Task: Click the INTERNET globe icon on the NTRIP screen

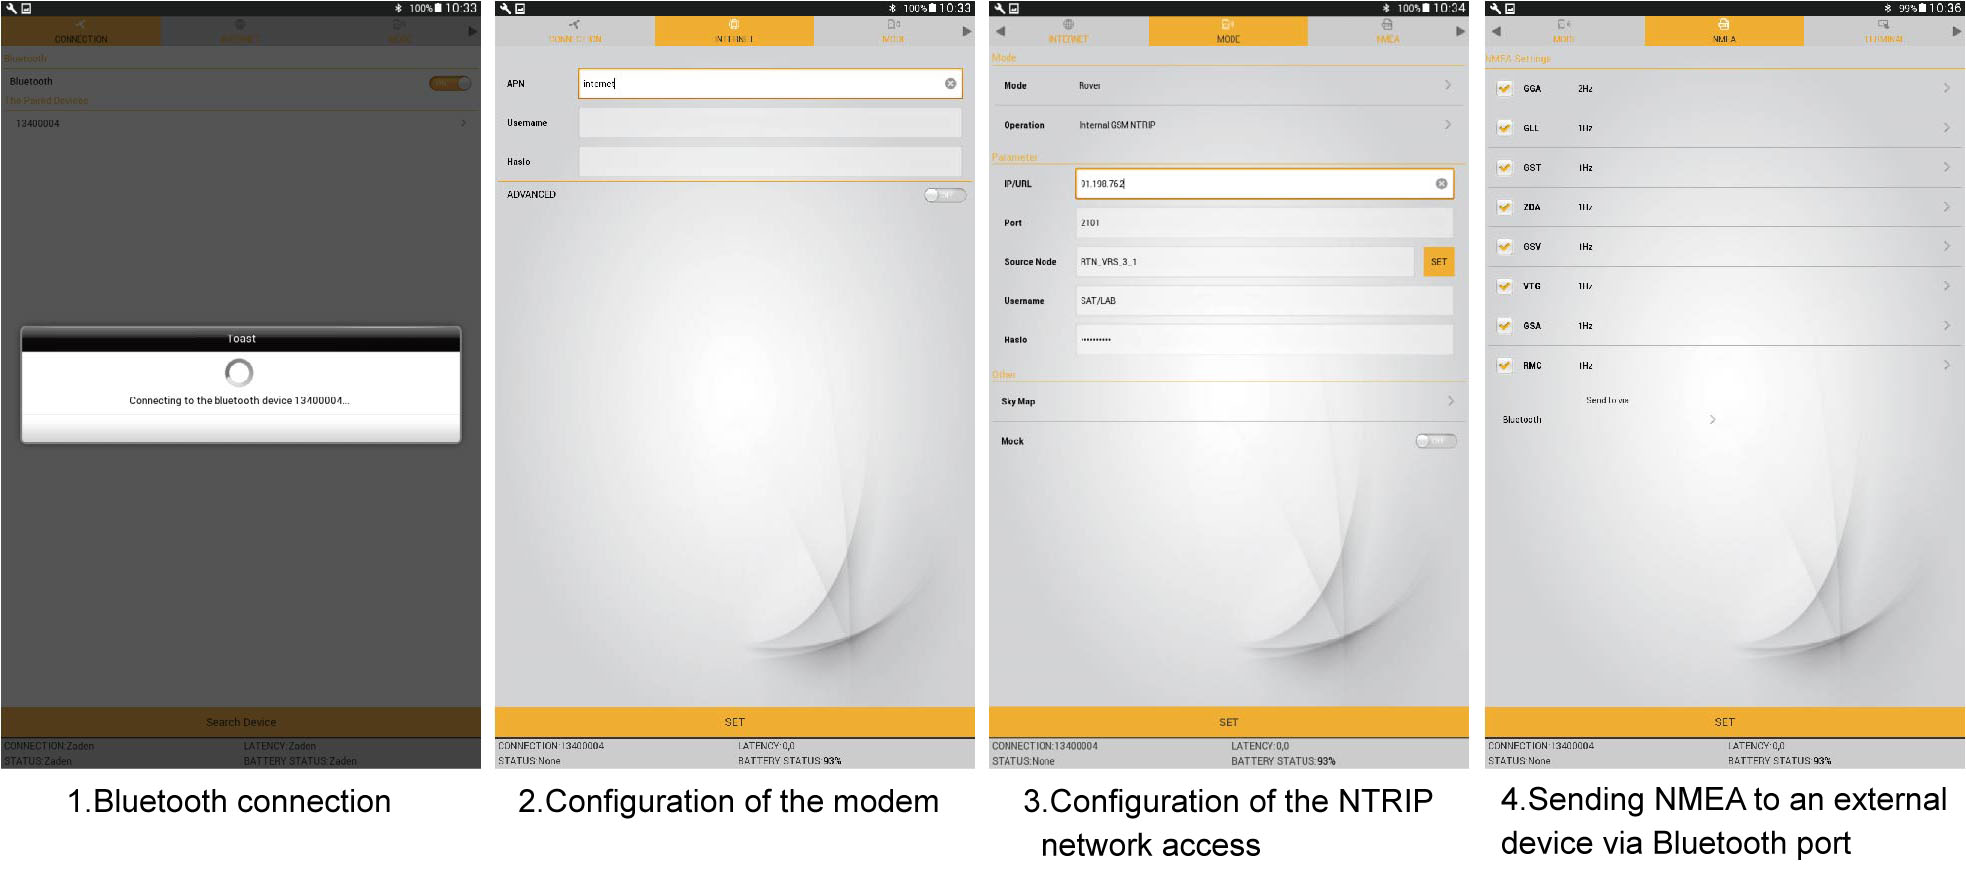Action: 1068,25
